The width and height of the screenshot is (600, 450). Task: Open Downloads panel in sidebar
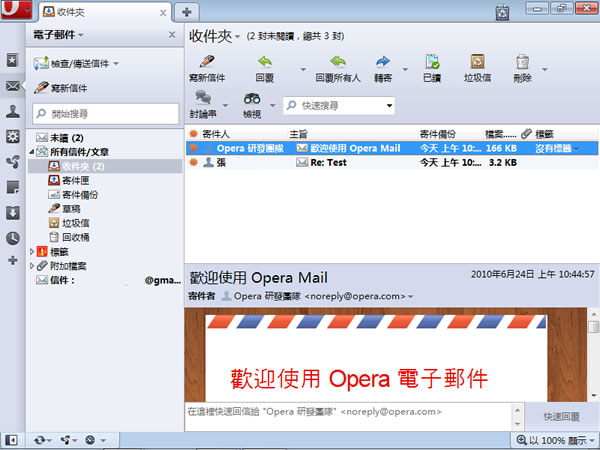tap(12, 212)
